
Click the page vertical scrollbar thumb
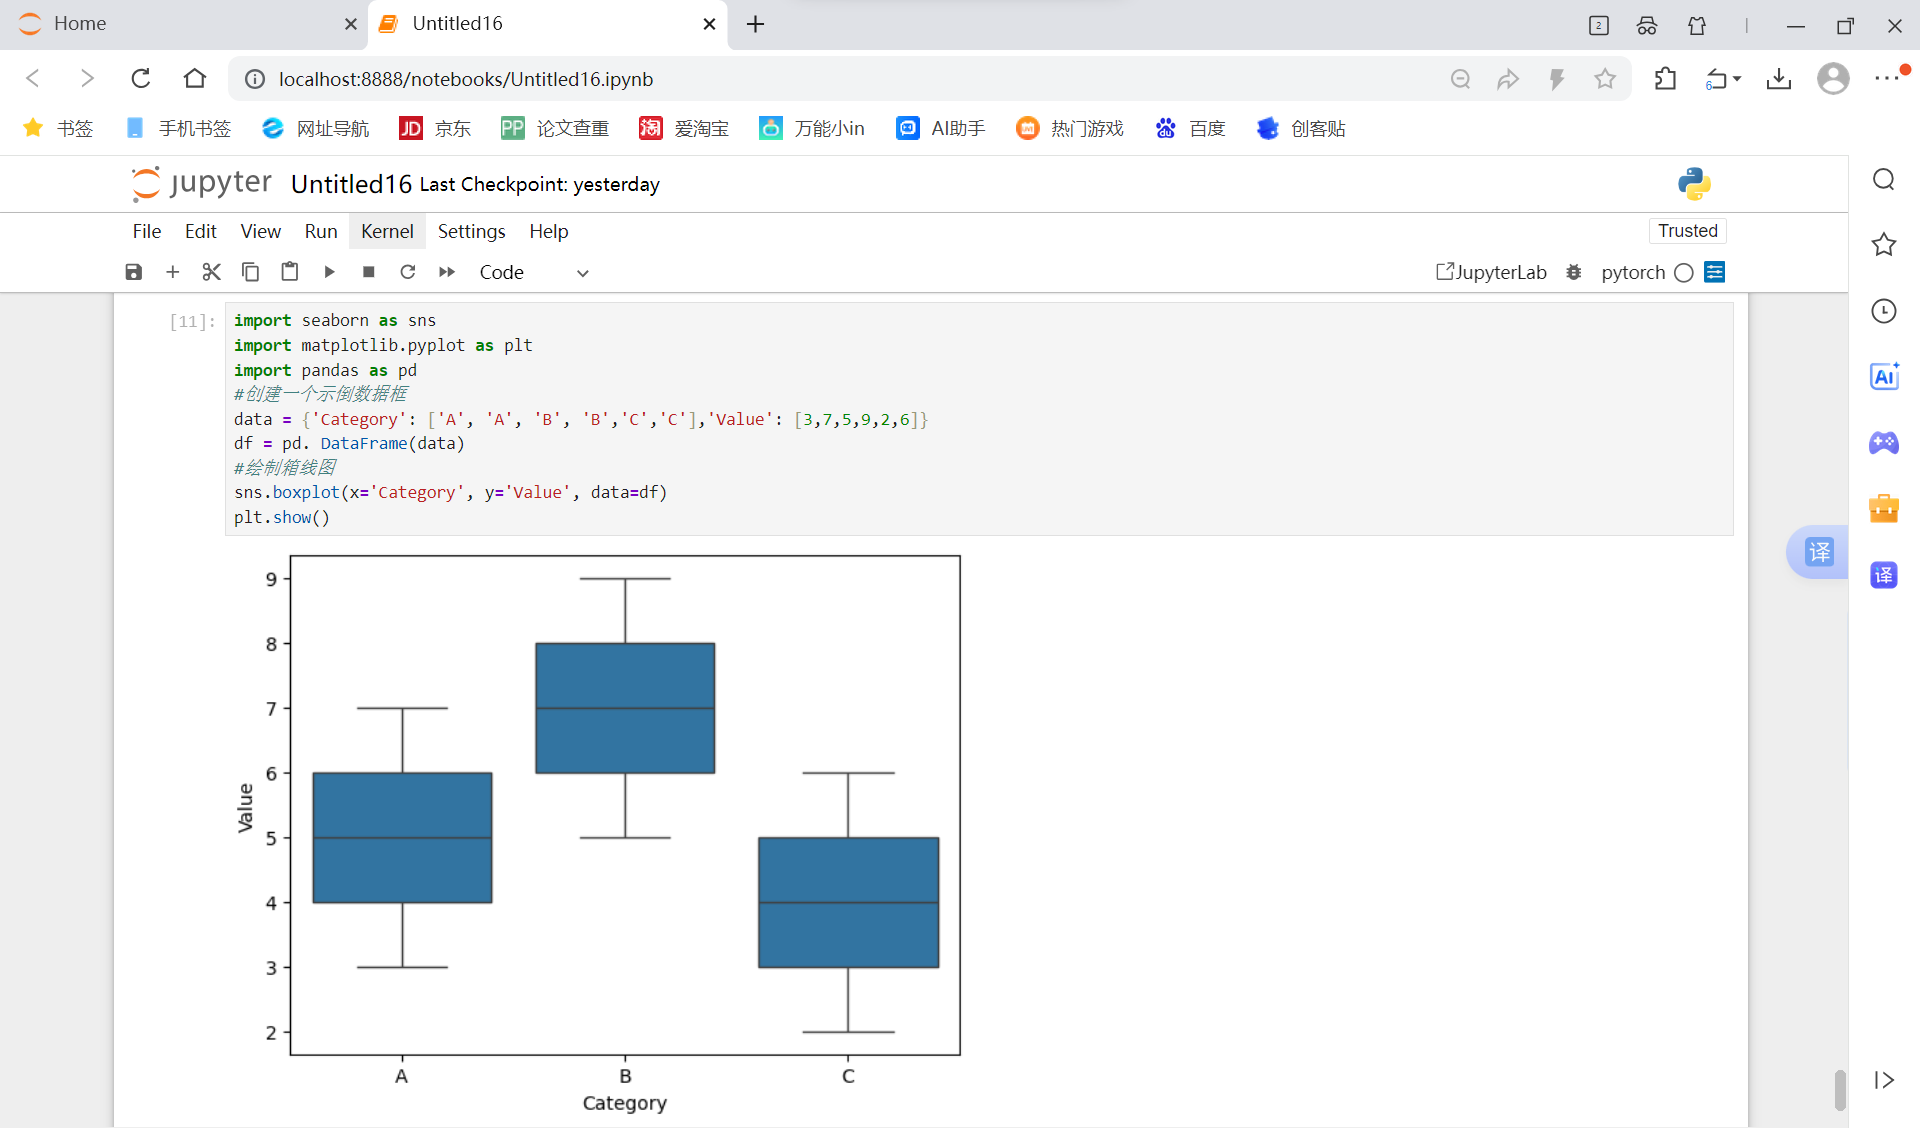pos(1840,1089)
